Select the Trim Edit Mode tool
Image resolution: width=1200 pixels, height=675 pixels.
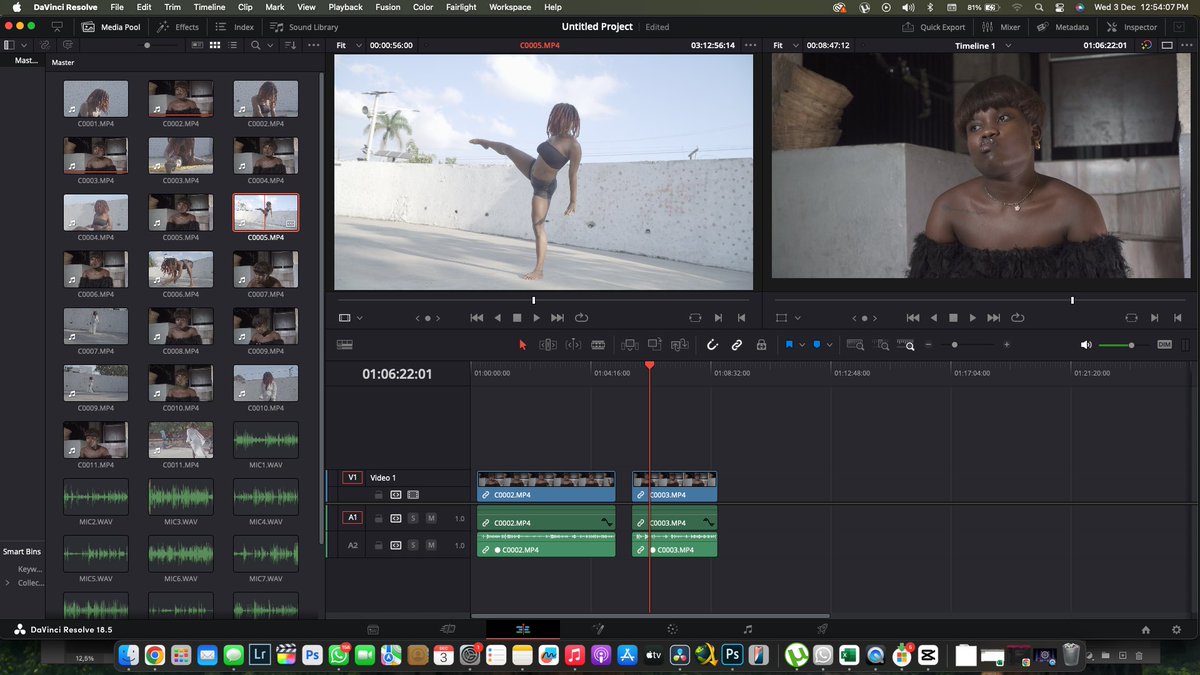(547, 345)
